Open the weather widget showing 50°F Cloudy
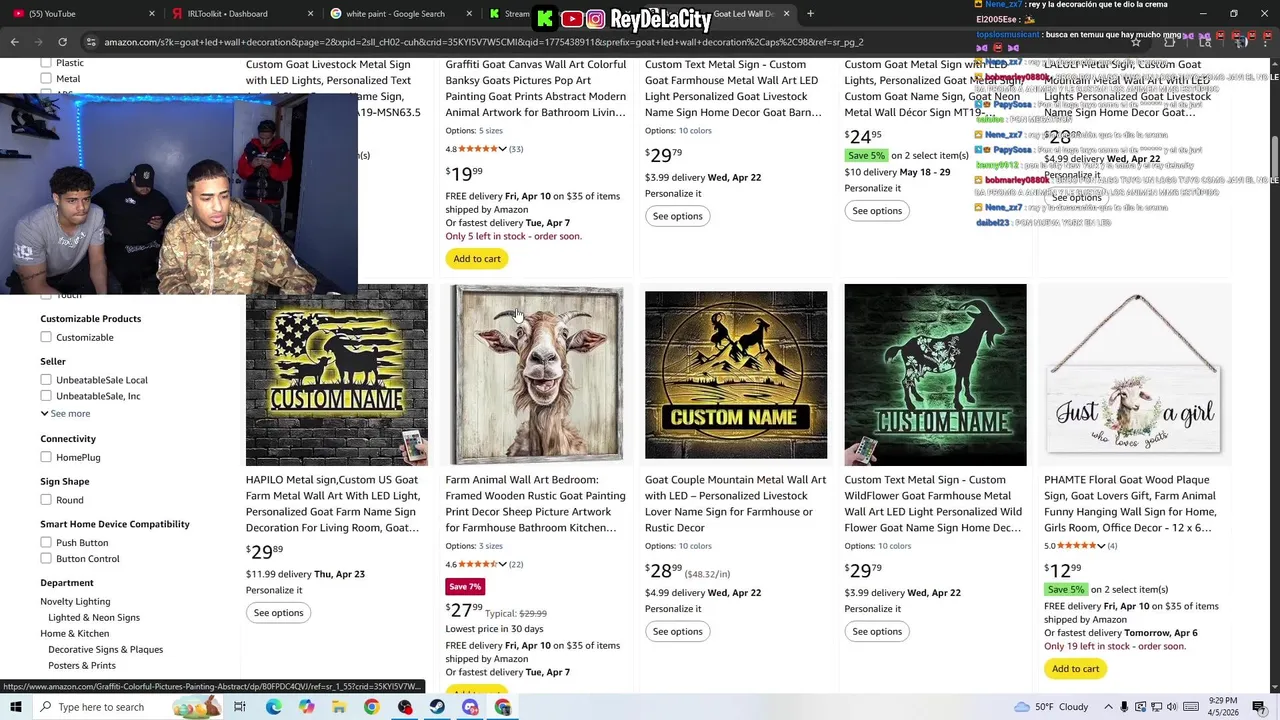The image size is (1280, 720). coord(1051,707)
